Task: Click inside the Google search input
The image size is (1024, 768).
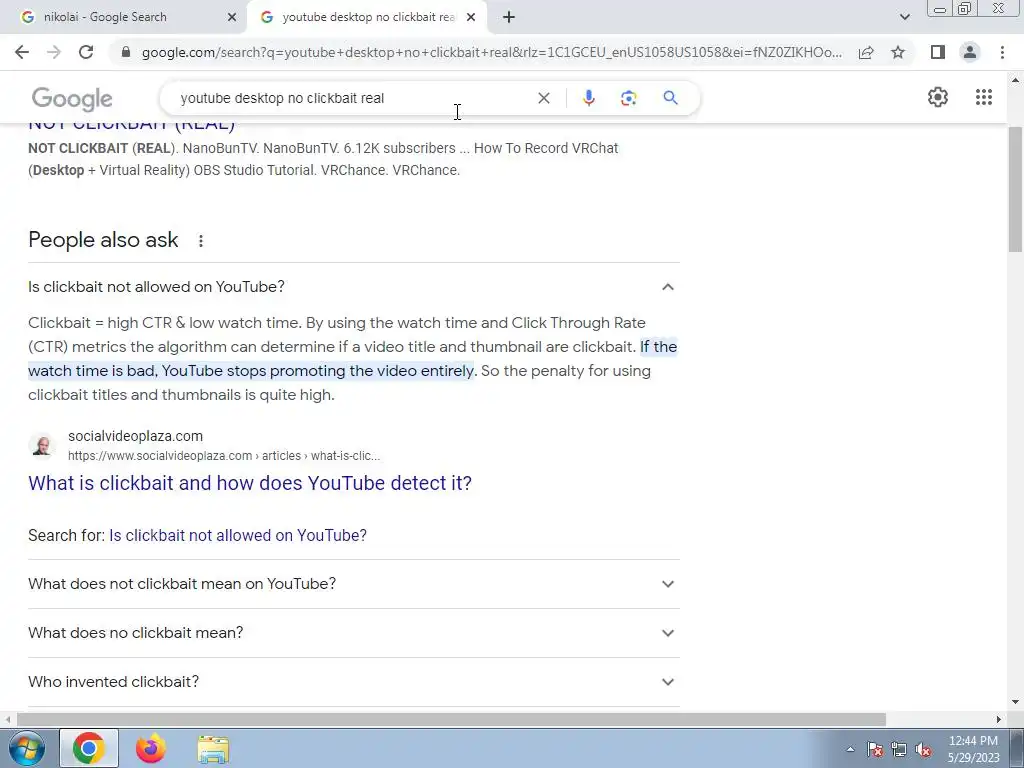Action: pyautogui.click(x=353, y=98)
